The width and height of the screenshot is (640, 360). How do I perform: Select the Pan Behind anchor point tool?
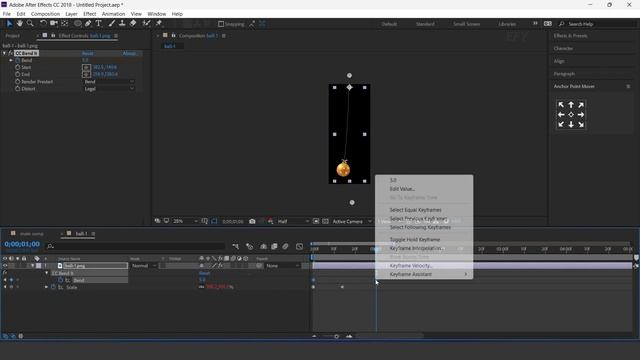[64, 24]
